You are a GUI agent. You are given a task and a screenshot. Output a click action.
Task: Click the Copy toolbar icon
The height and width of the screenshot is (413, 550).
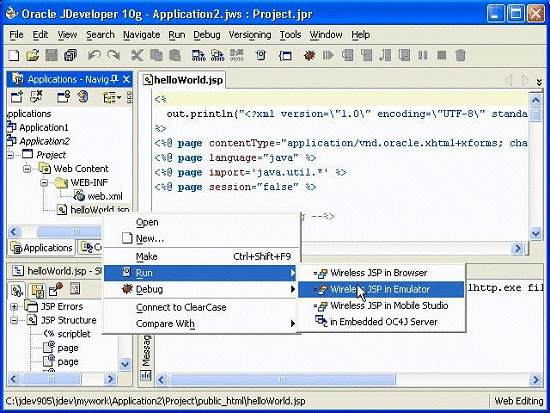point(156,55)
